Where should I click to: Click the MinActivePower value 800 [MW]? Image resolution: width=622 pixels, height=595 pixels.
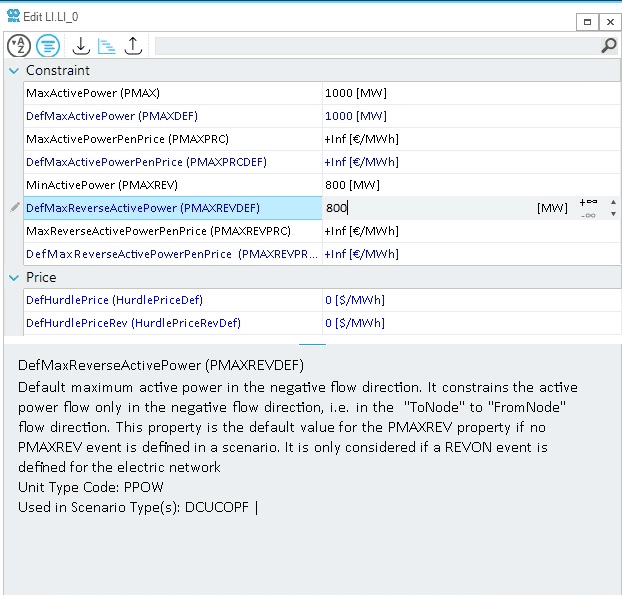click(352, 185)
